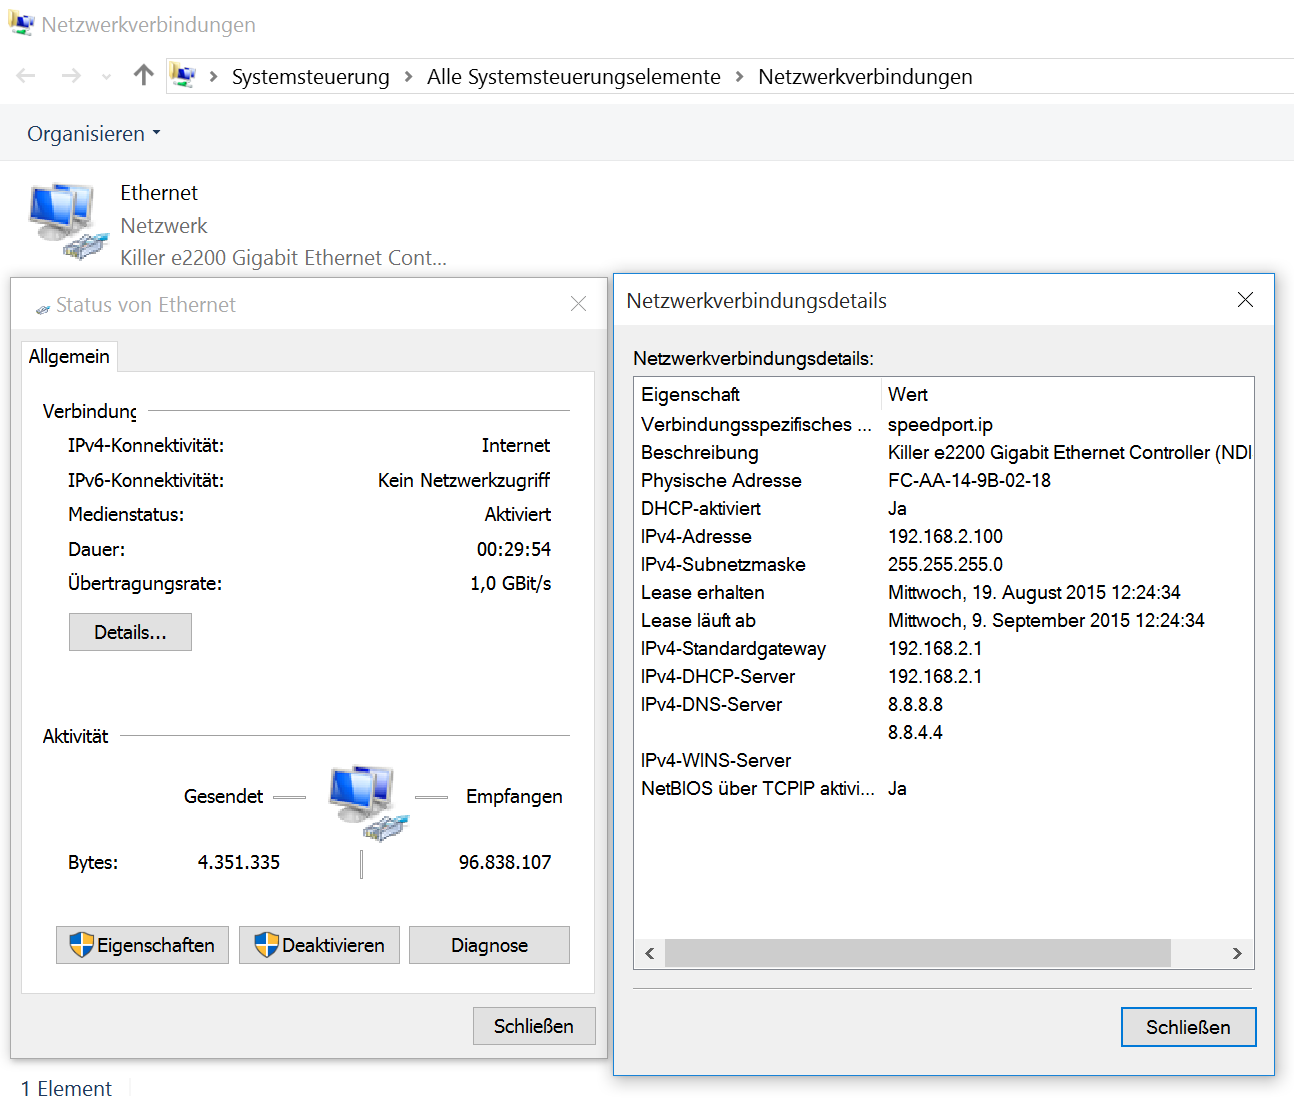This screenshot has height=1103, width=1294.
Task: Click the horizontal scrollbar thumb in details
Action: point(917,953)
